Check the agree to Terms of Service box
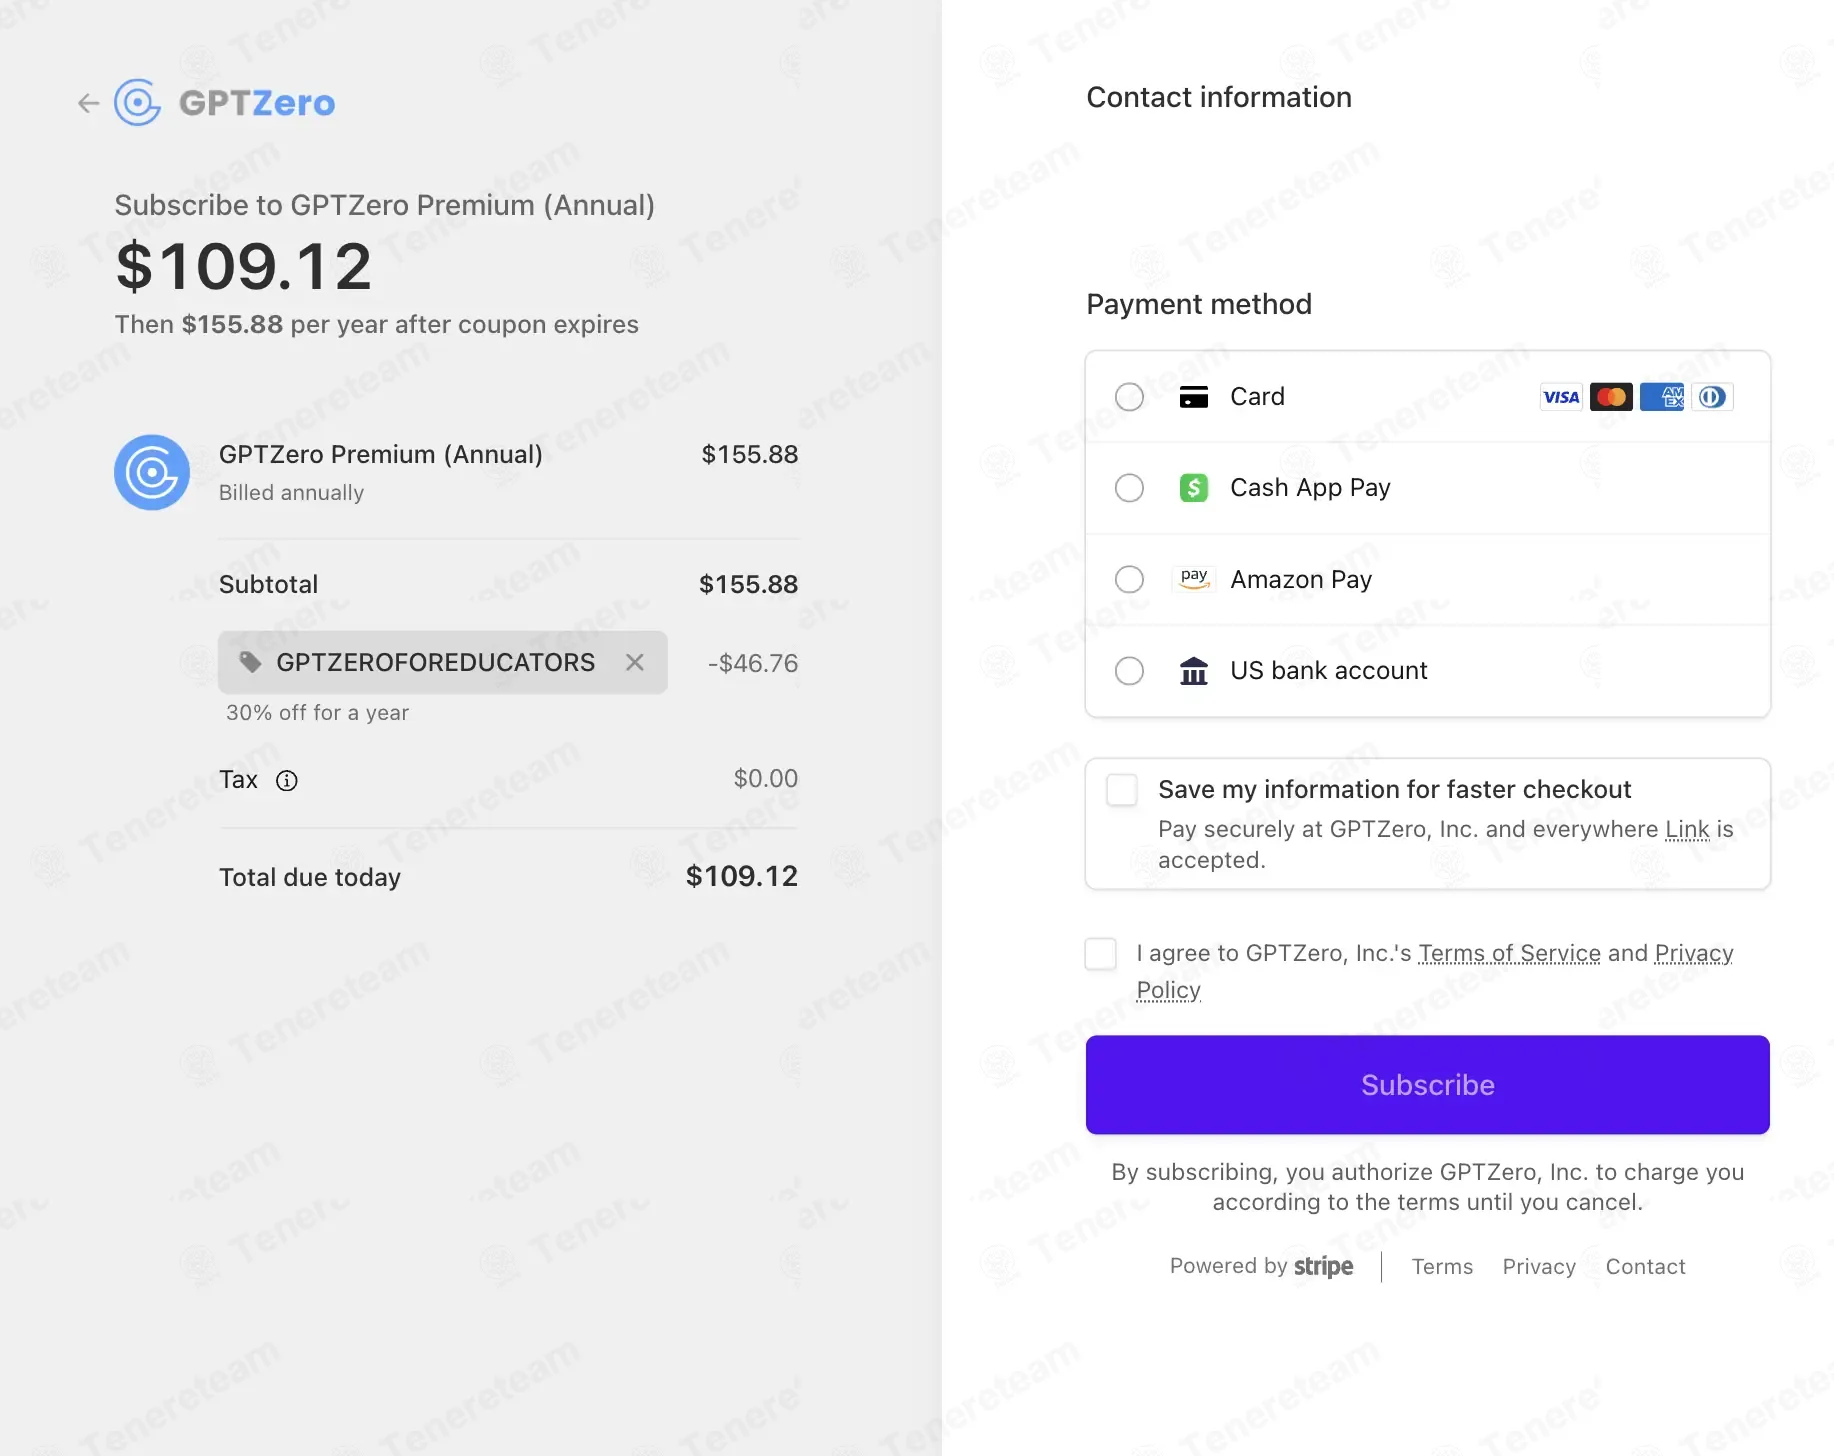 tap(1101, 954)
